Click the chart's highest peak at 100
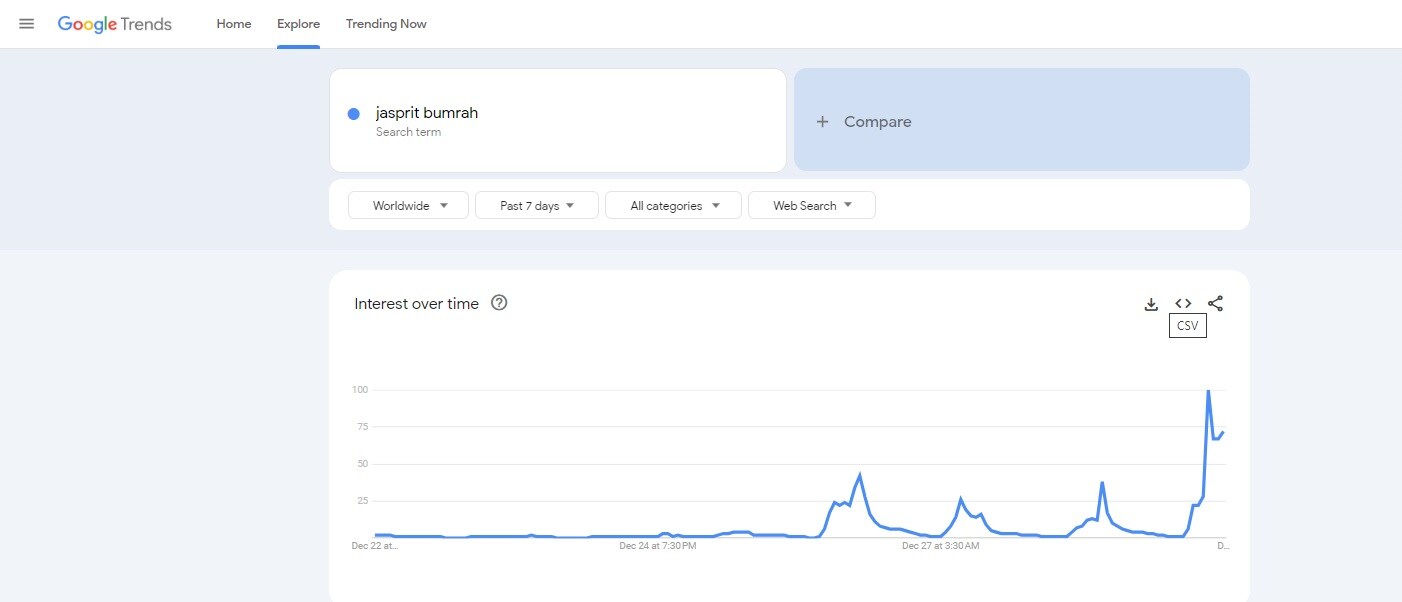1402x602 pixels. [x=1208, y=391]
